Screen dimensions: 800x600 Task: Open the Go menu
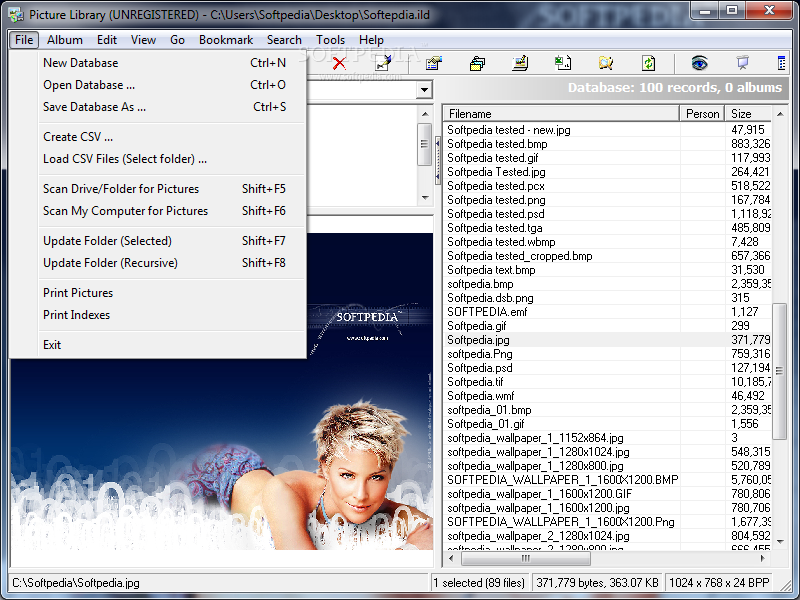178,40
